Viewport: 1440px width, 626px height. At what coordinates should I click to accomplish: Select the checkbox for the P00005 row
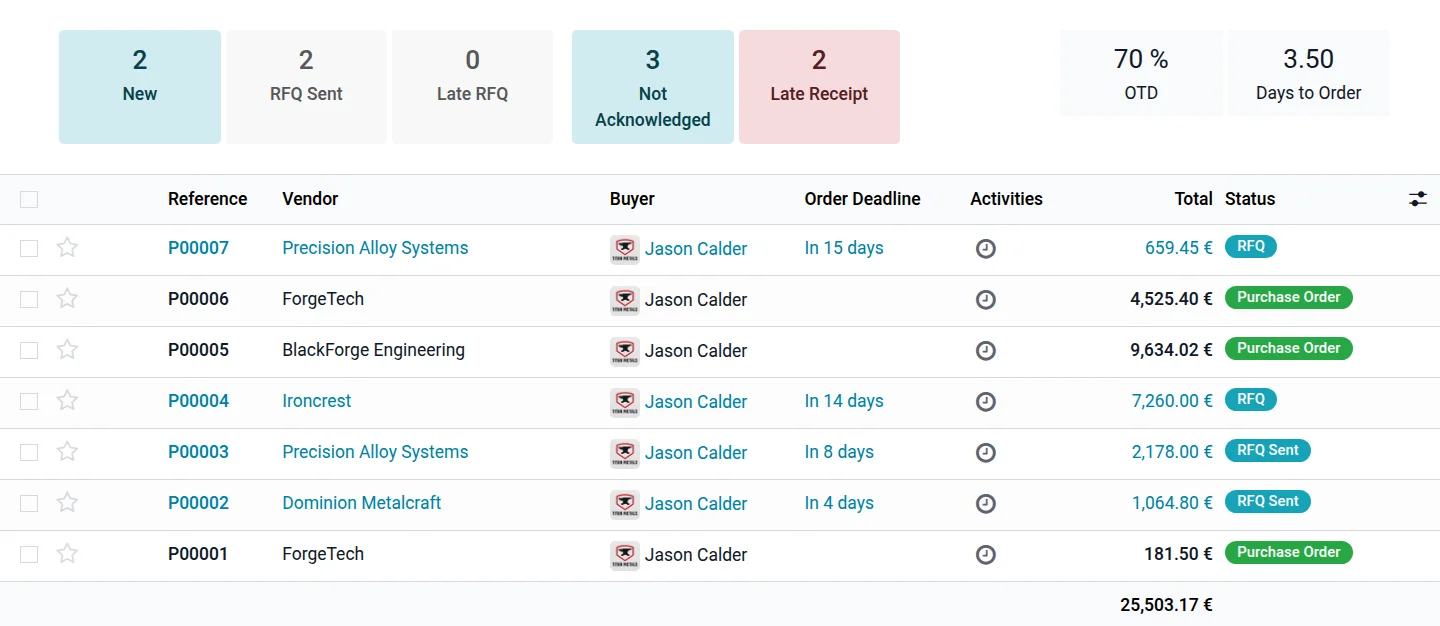(29, 351)
